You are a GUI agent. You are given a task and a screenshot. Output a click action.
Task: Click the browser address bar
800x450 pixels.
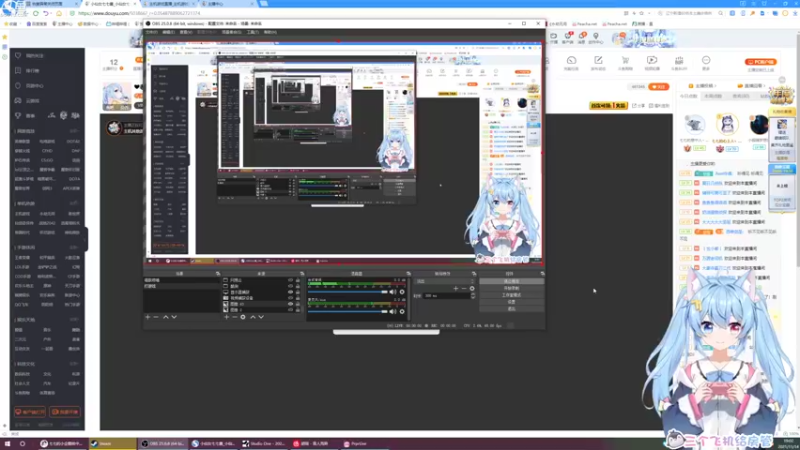(327, 13)
